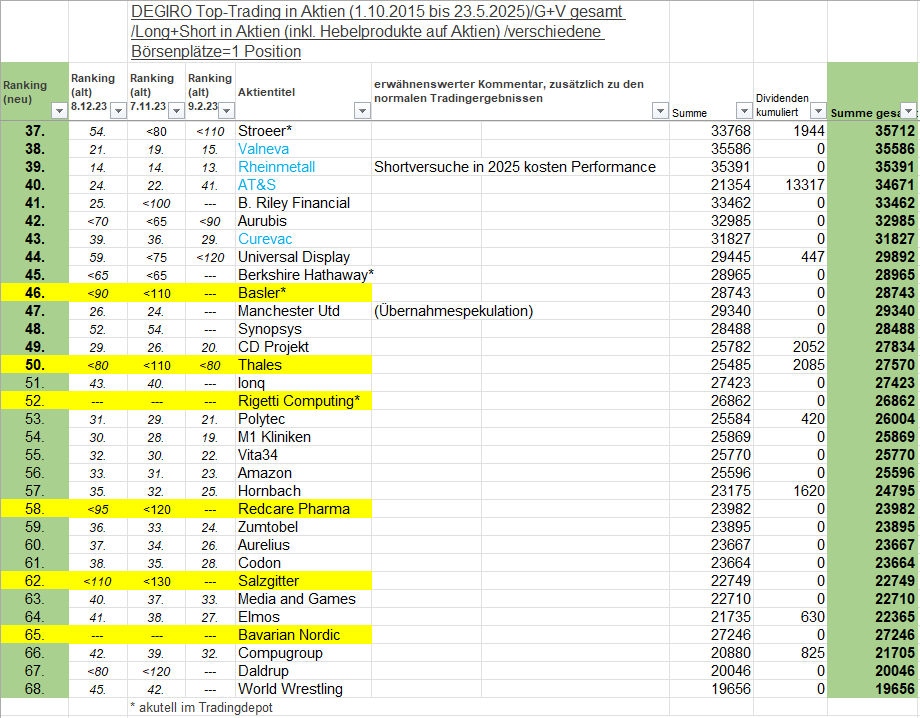The height and width of the screenshot is (718, 920).
Task: Click the CD Projekt cell
Action: (303, 347)
